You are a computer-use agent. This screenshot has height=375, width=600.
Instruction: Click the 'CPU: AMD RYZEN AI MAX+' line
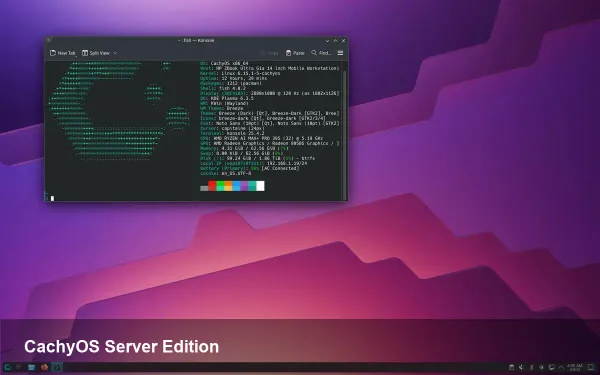click(x=261, y=138)
